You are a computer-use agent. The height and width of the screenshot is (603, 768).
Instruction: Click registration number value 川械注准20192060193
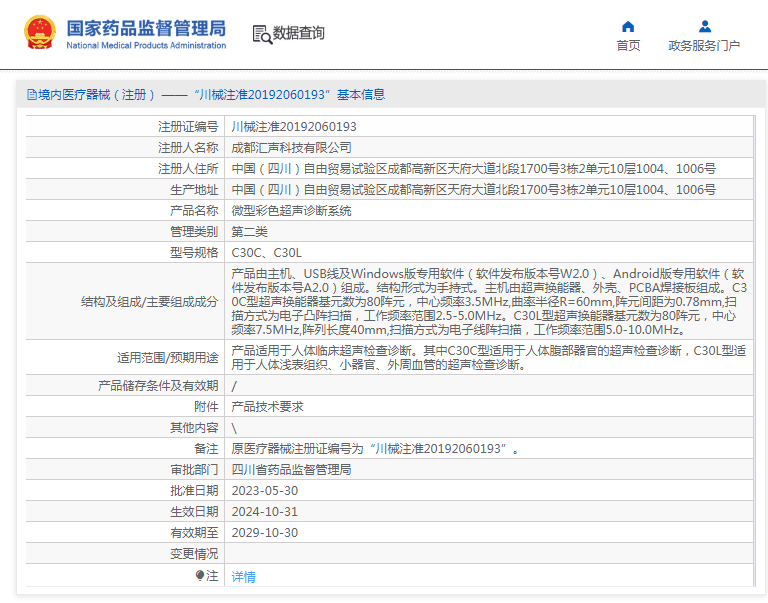pos(293,127)
